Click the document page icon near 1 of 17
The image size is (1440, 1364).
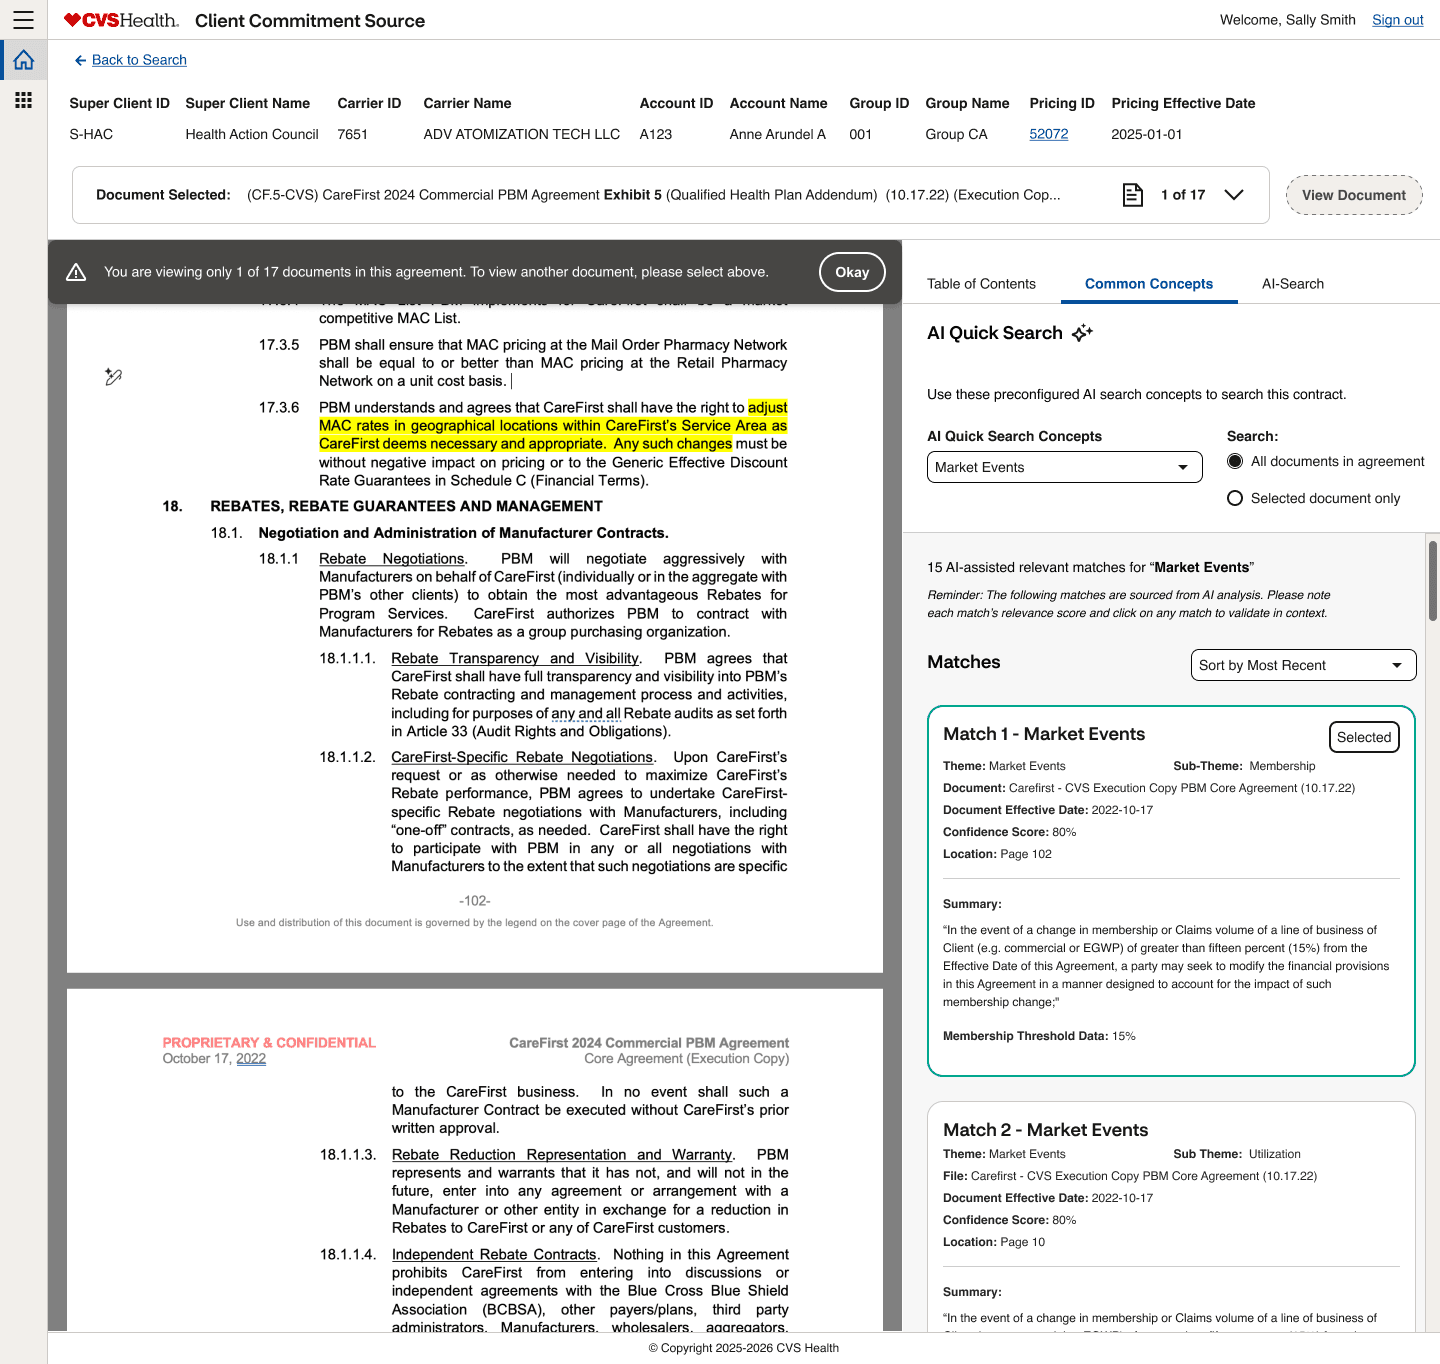[1132, 195]
